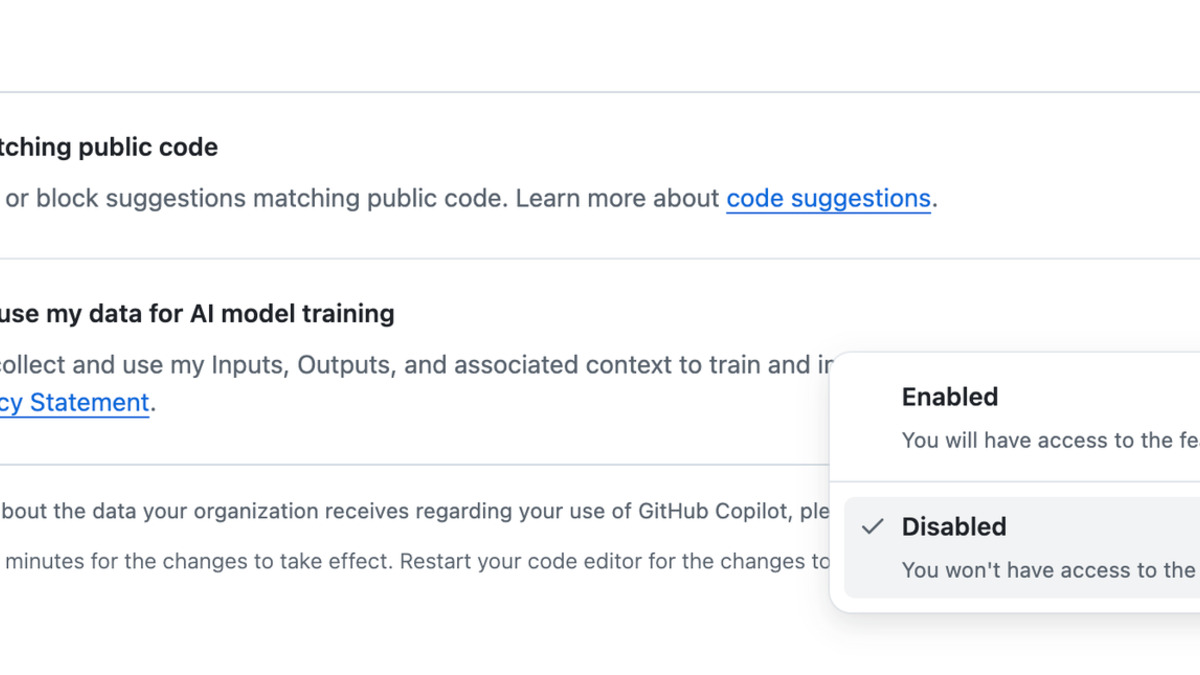Click inside the open options popover
The image size is (1200, 675).
pyautogui.click(x=1010, y=470)
